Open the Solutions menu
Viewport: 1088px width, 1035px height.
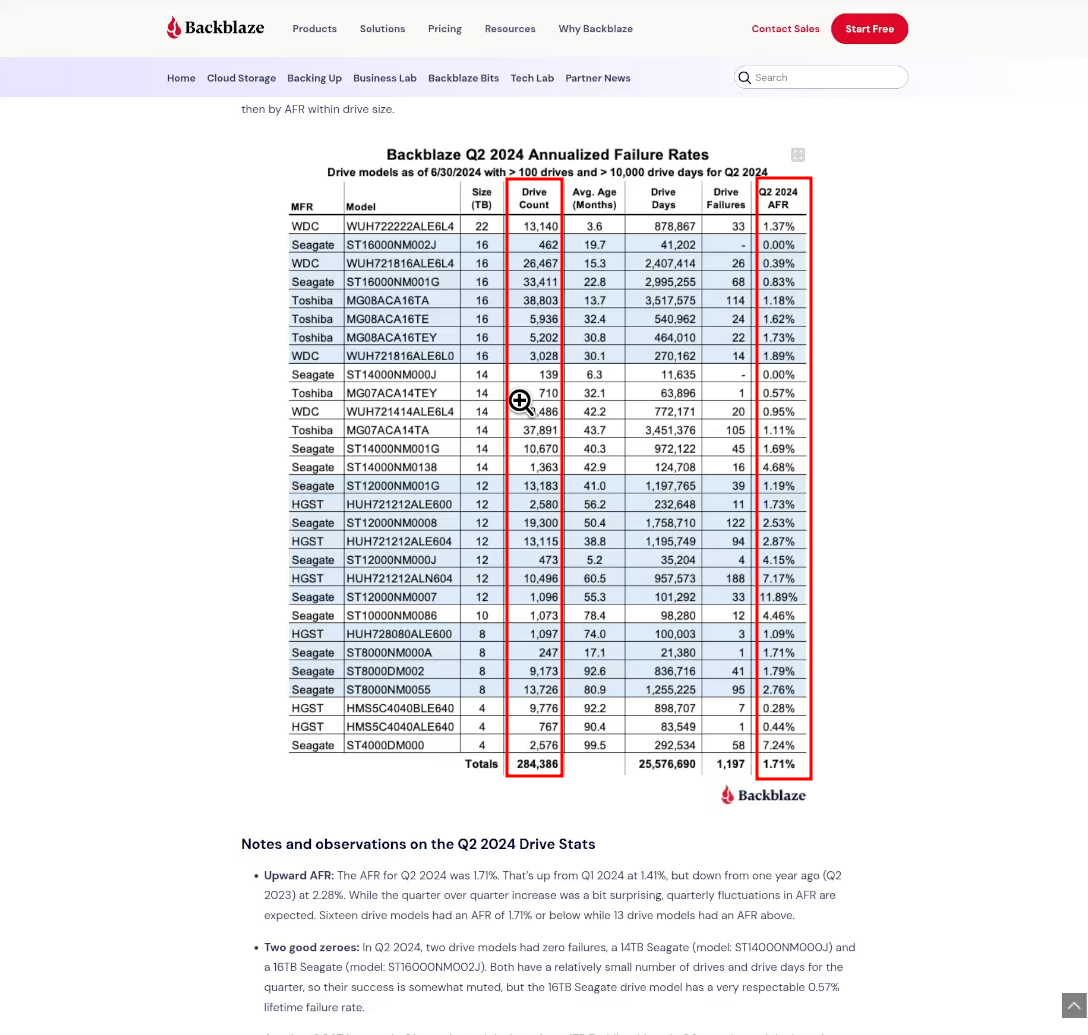tap(382, 28)
